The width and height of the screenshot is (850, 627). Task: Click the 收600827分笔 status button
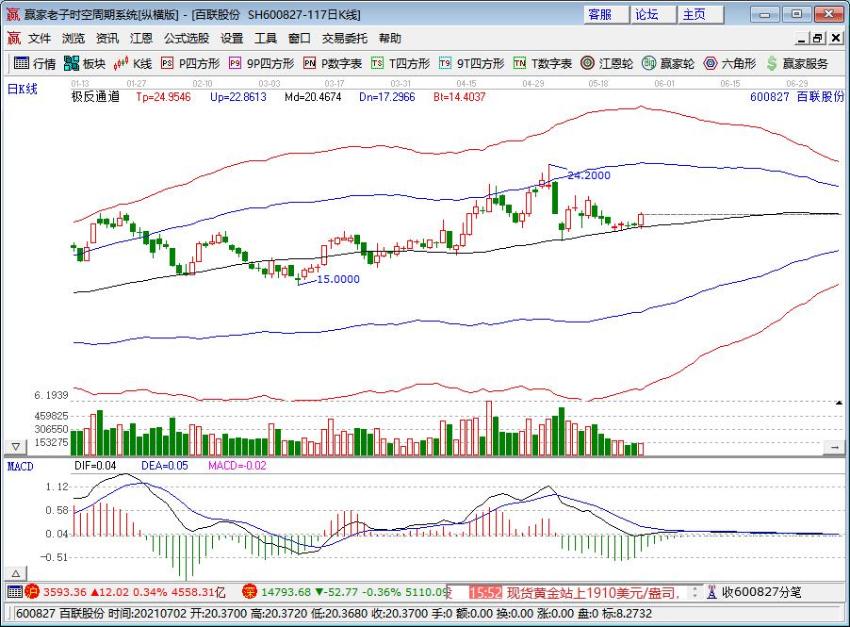[x=761, y=592]
